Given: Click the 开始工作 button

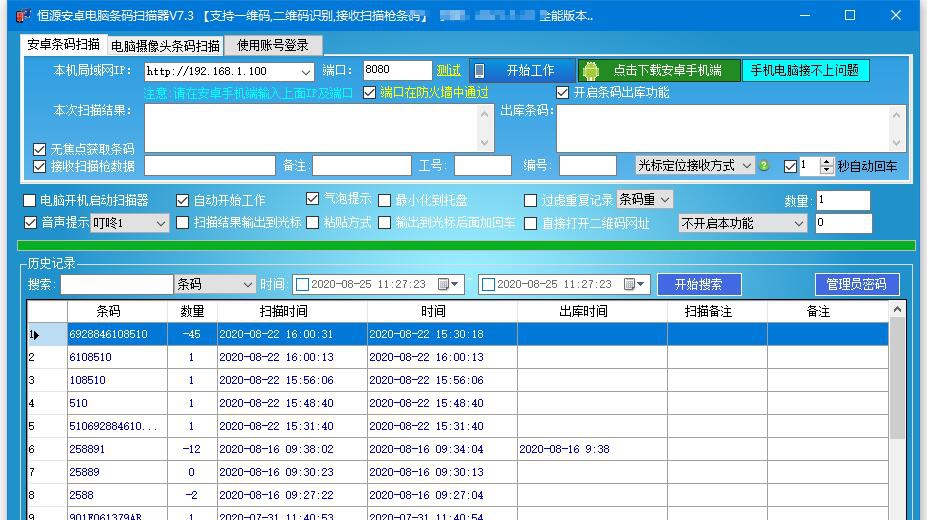Looking at the screenshot, I should coord(523,71).
